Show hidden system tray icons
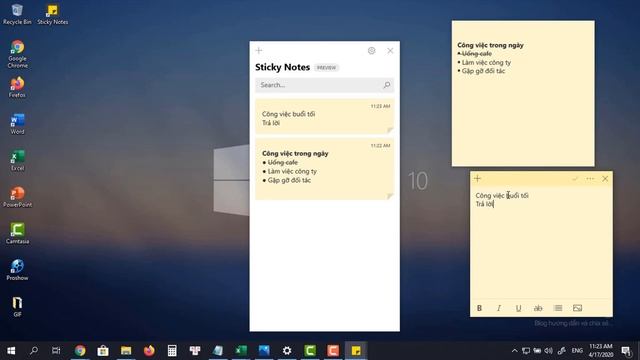 514,351
